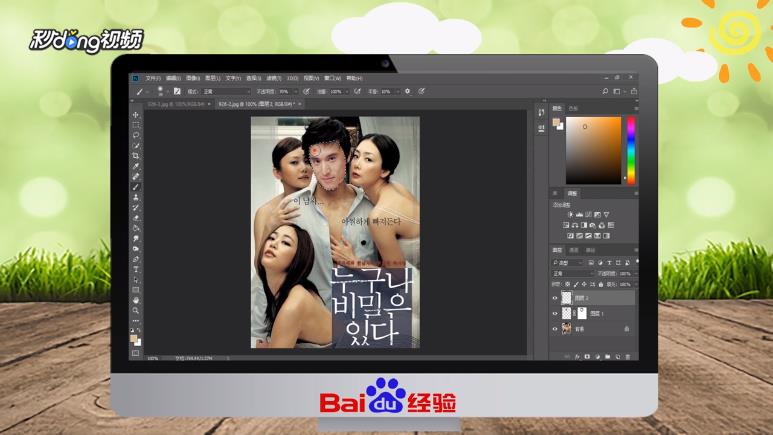Open the brush opacity slider arrow
773x435 pixels.
click(295, 91)
